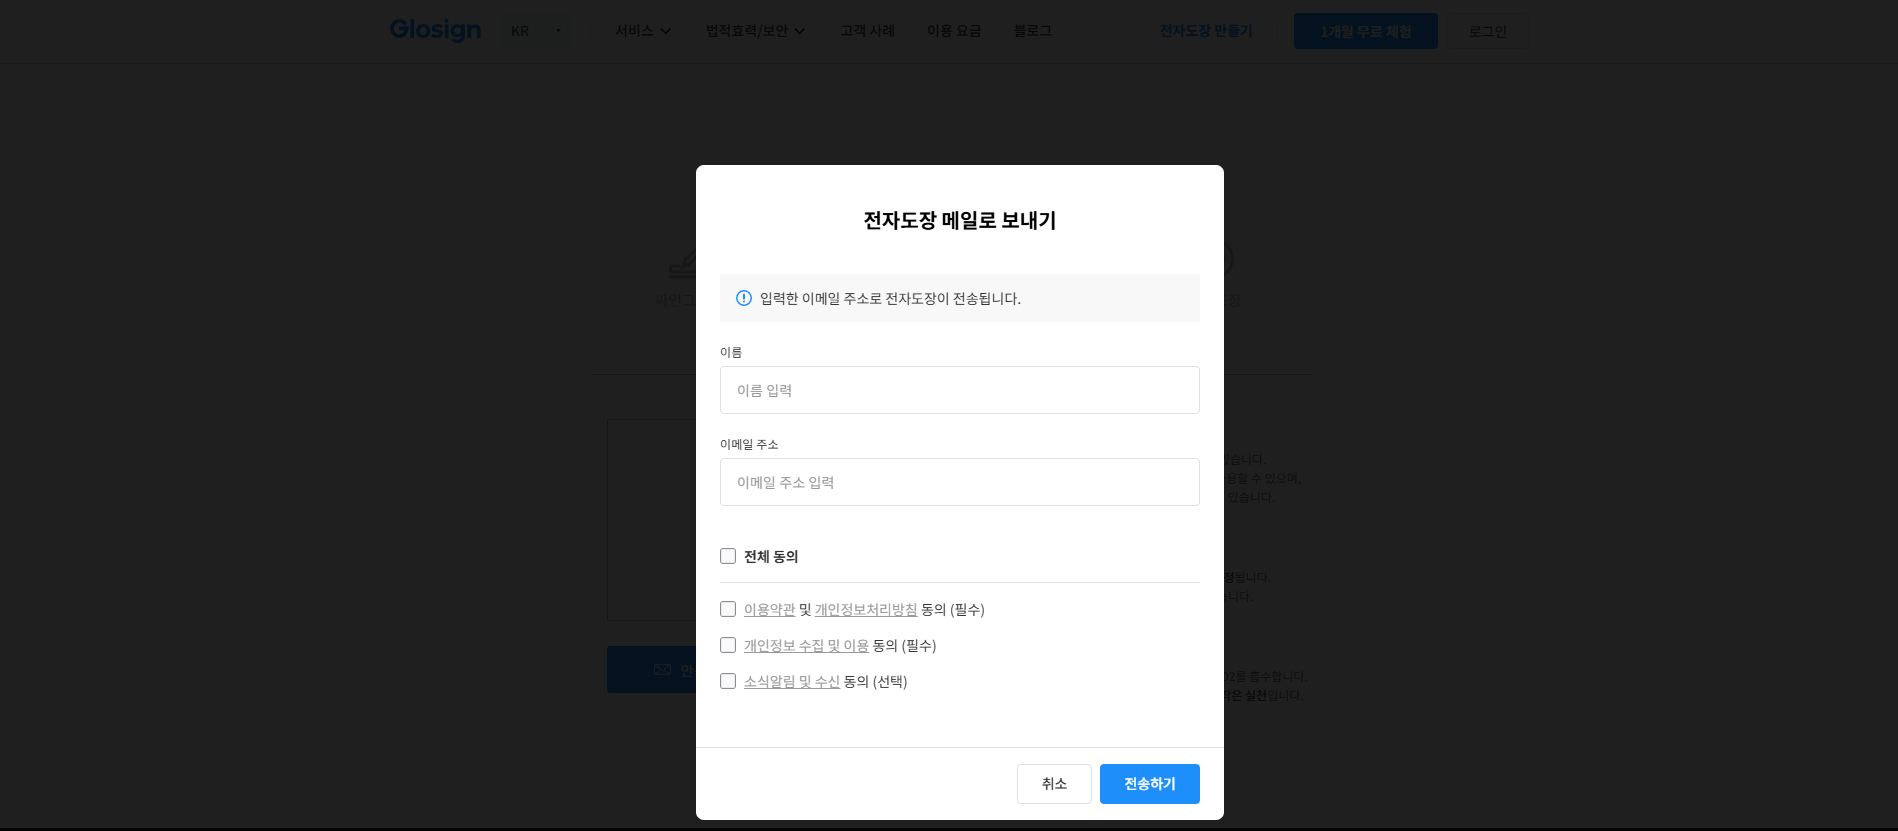Focus the 이름 입력 field
The image size is (1898, 831).
(960, 390)
